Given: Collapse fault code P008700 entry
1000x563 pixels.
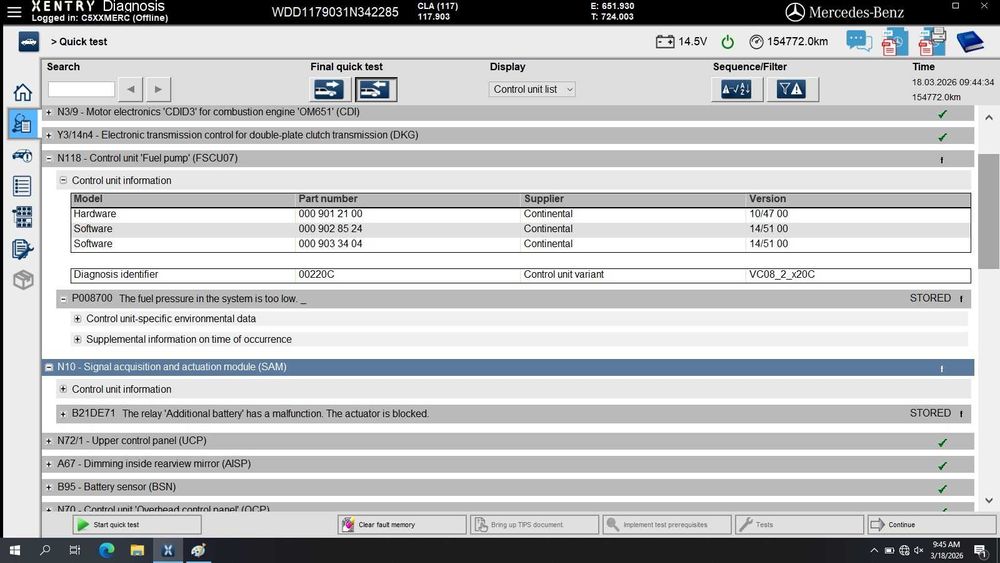Looking at the screenshot, I should click(x=63, y=299).
